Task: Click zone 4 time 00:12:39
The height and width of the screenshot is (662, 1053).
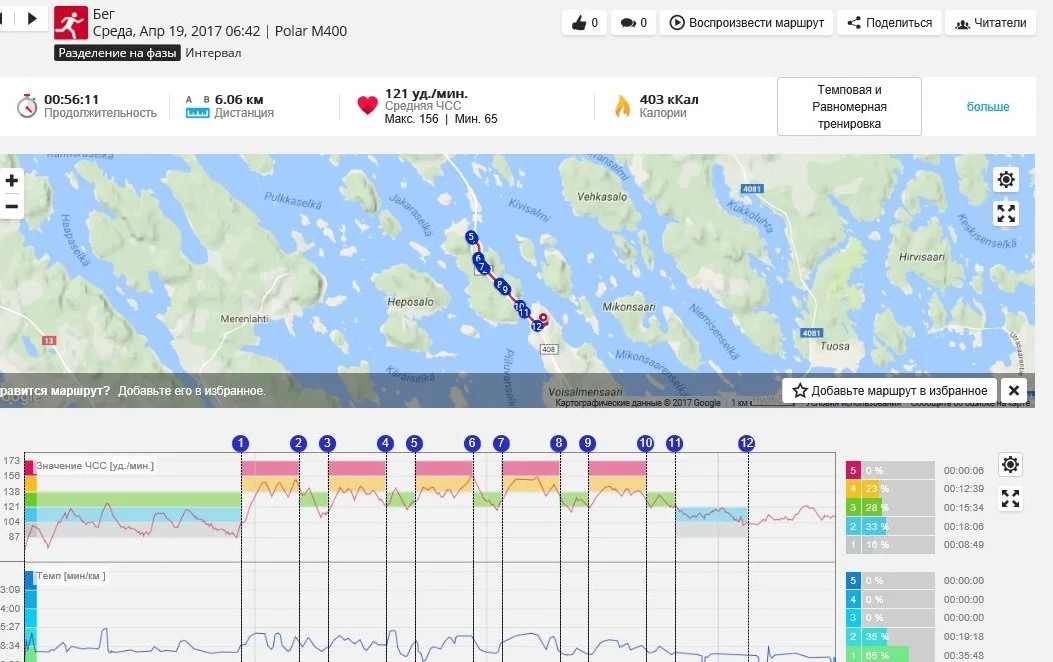Action: click(964, 489)
